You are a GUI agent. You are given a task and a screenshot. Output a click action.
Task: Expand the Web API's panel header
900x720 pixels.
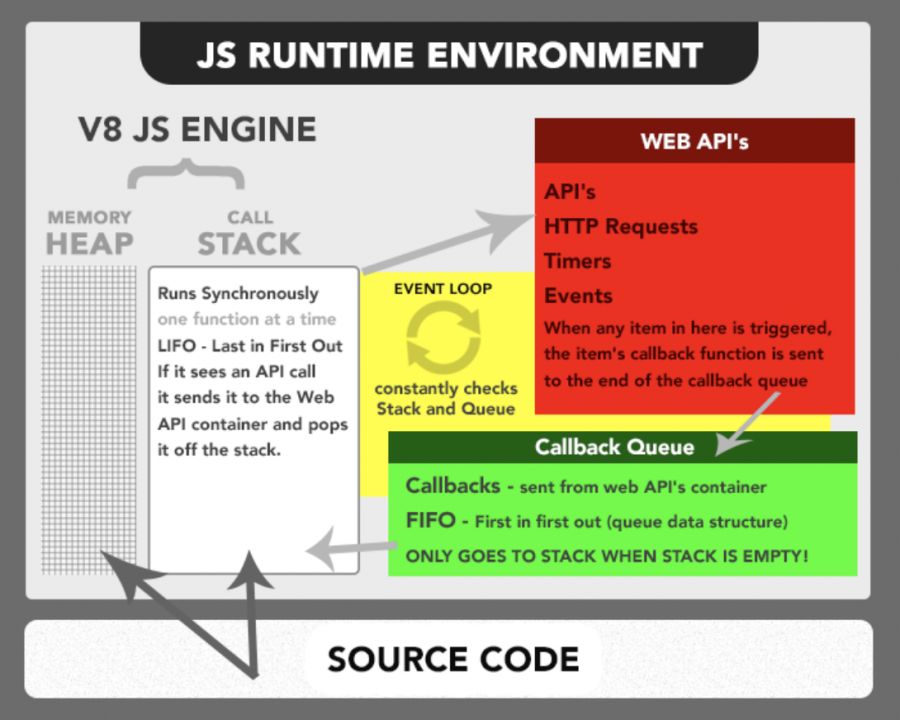(694, 141)
